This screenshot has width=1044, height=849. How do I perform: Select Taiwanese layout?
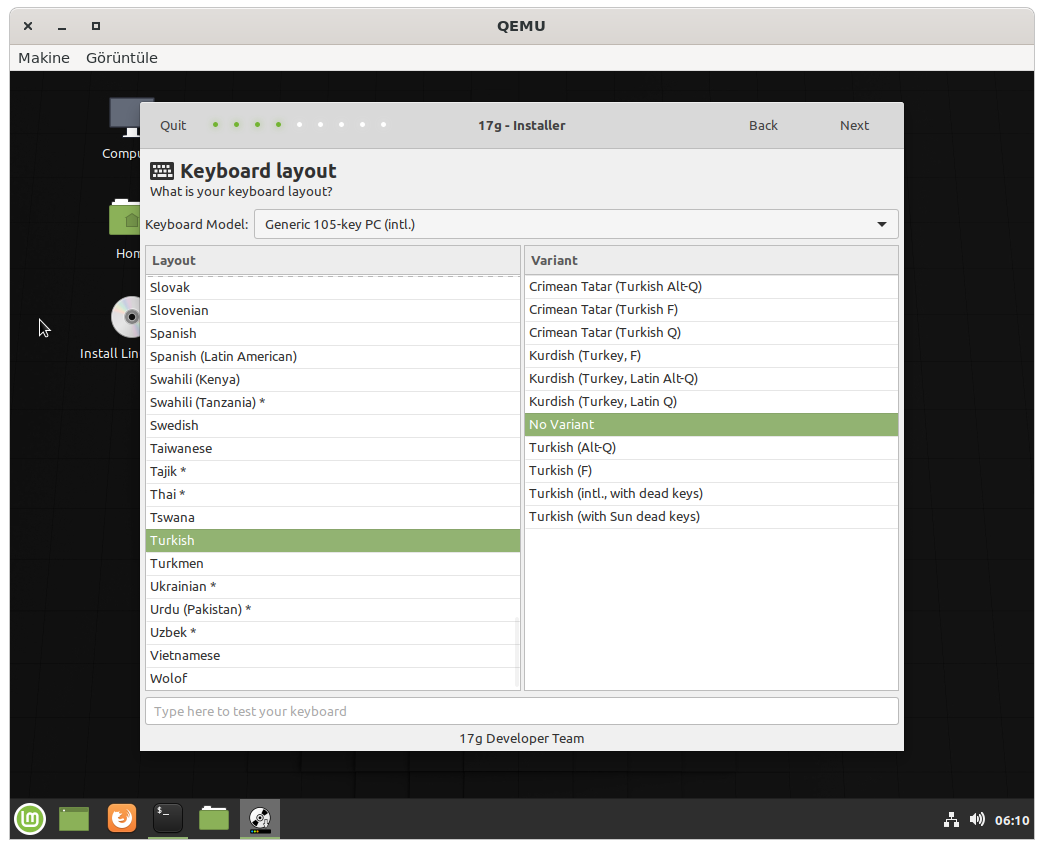tap(333, 449)
